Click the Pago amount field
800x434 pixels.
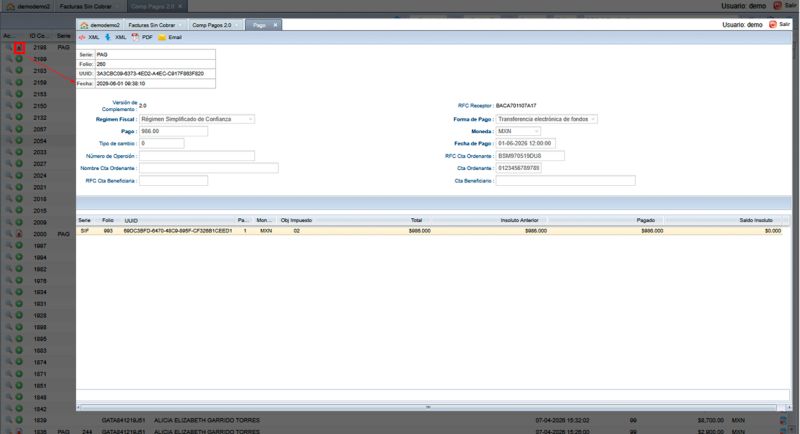click(x=173, y=131)
